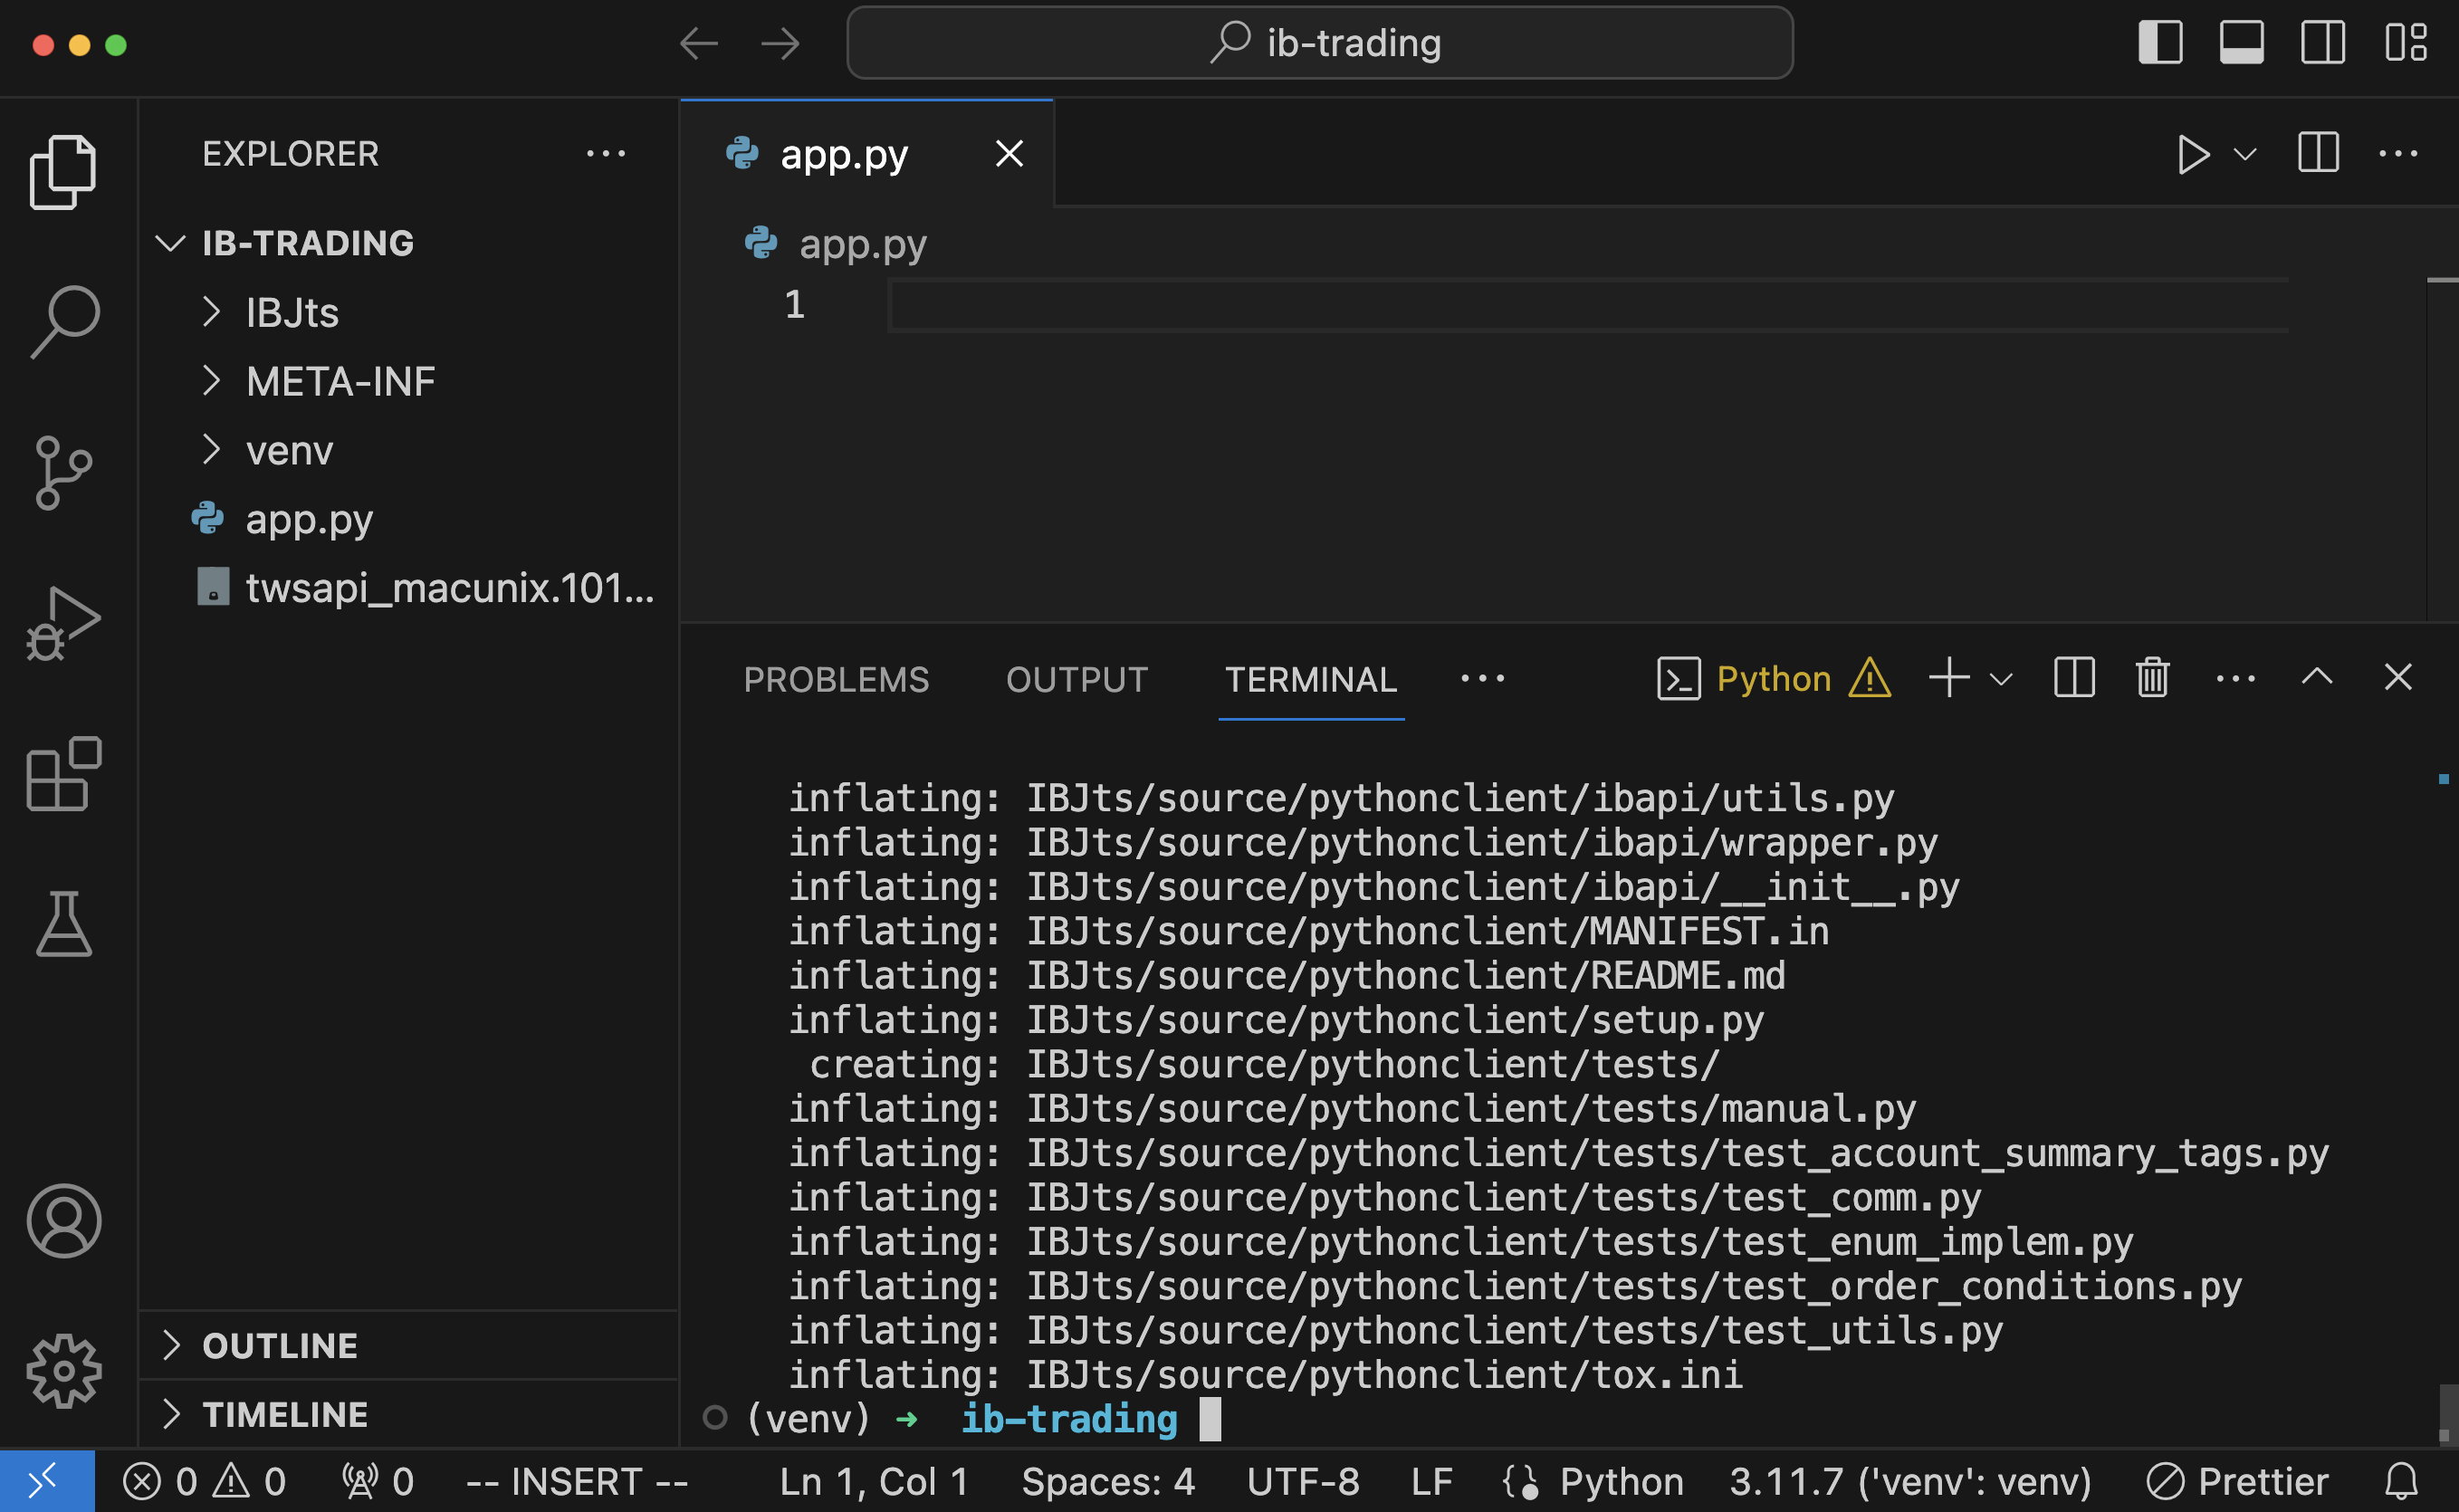Open the Search view in the Activity Bar
Image resolution: width=2459 pixels, height=1512 pixels.
[64, 320]
